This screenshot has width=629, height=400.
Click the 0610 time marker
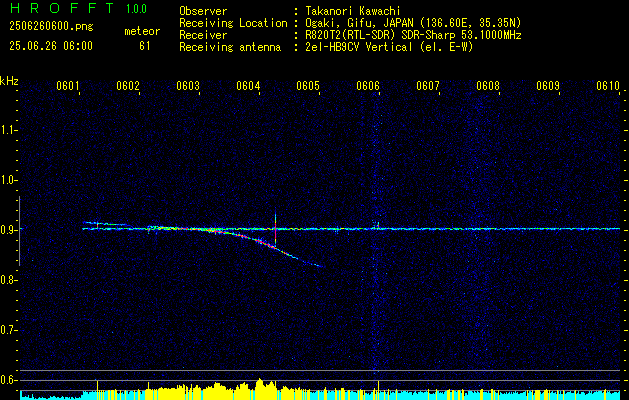coord(608,86)
